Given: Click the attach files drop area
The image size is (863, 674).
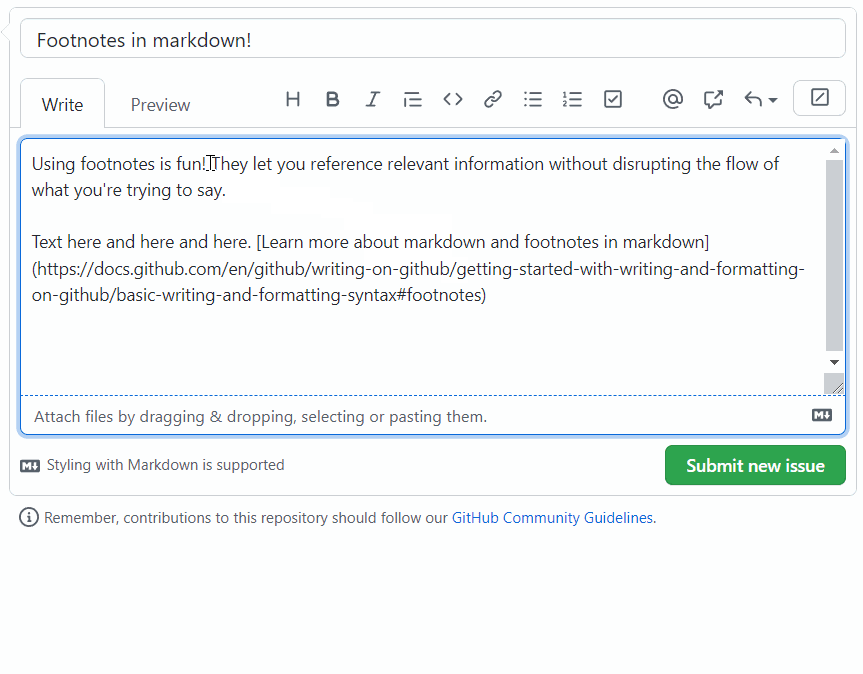Looking at the screenshot, I should 260,417.
